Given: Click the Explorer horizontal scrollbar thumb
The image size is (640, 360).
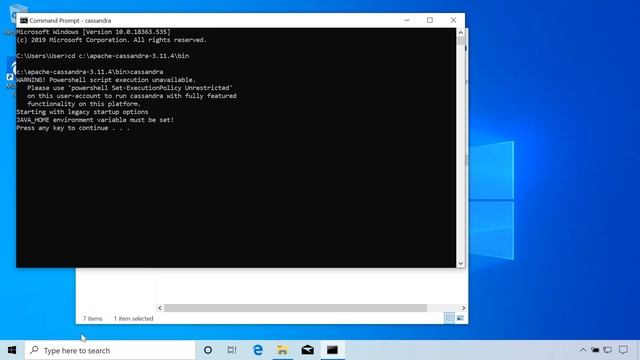Looking at the screenshot, I should coord(296,308).
